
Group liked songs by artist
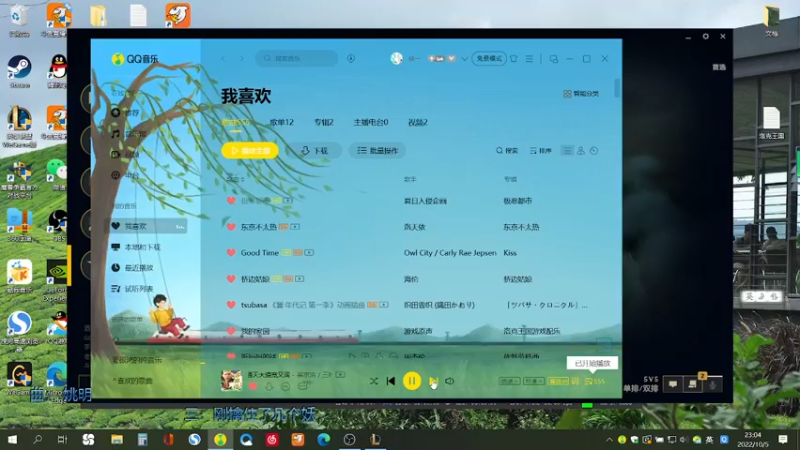(x=581, y=151)
